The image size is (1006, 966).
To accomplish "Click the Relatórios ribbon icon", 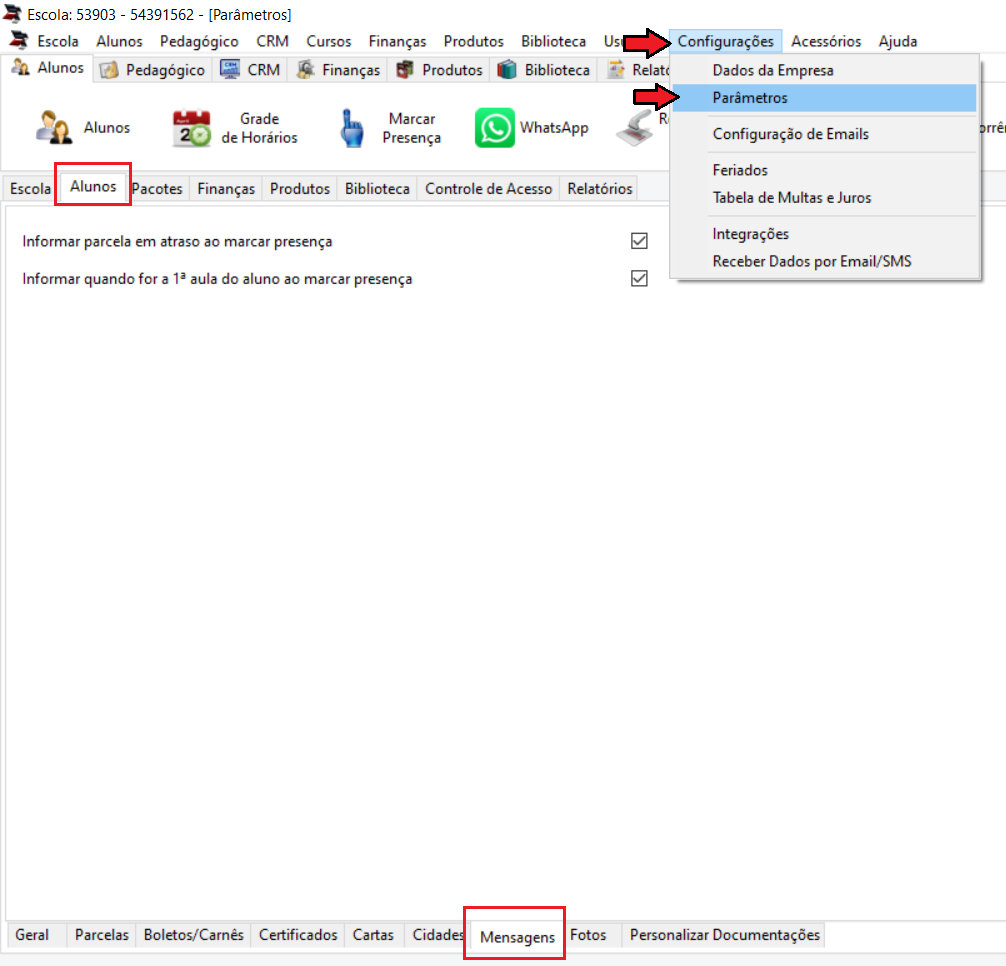I will click(x=616, y=69).
